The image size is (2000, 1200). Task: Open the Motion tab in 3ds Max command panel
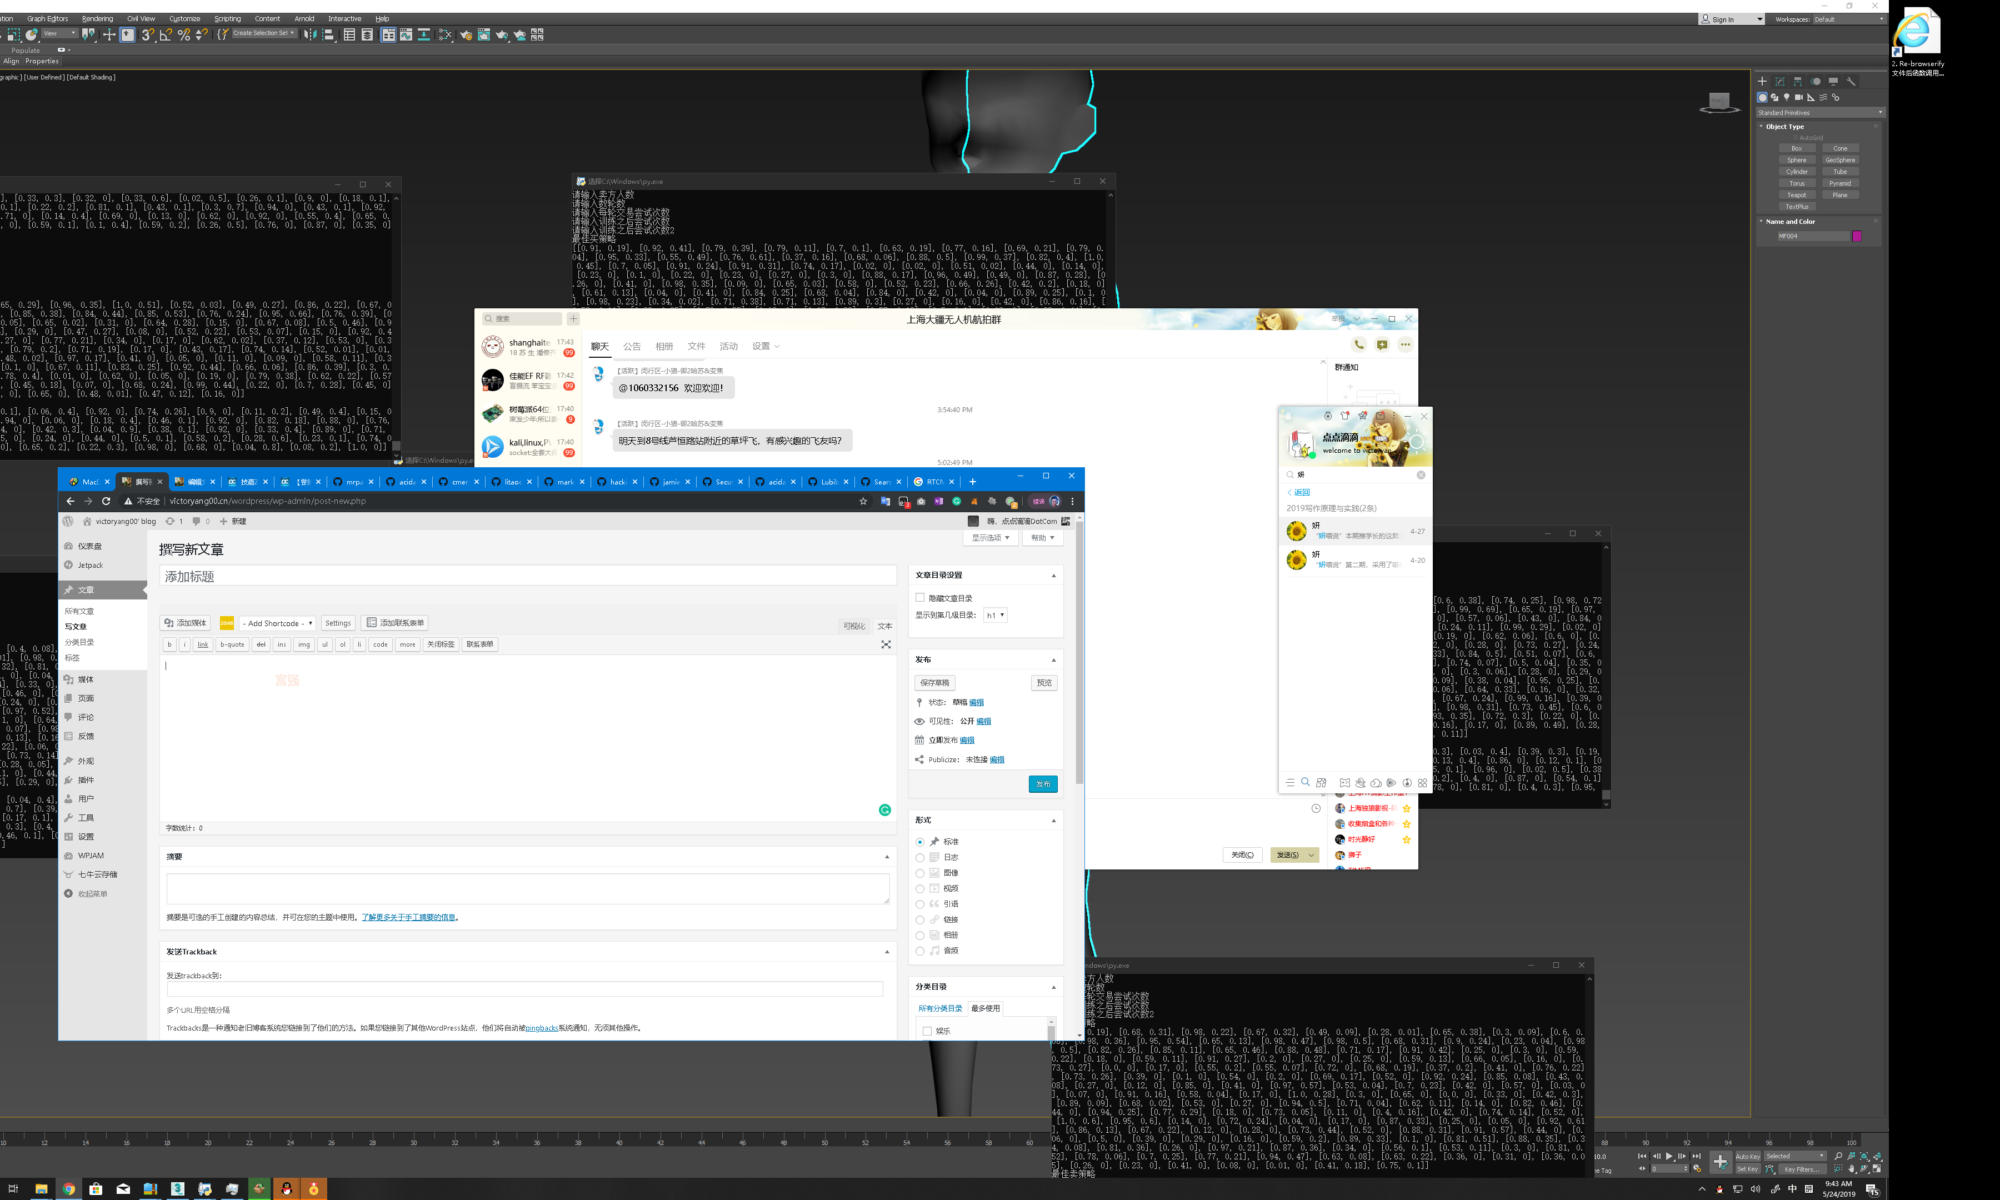(x=1815, y=81)
